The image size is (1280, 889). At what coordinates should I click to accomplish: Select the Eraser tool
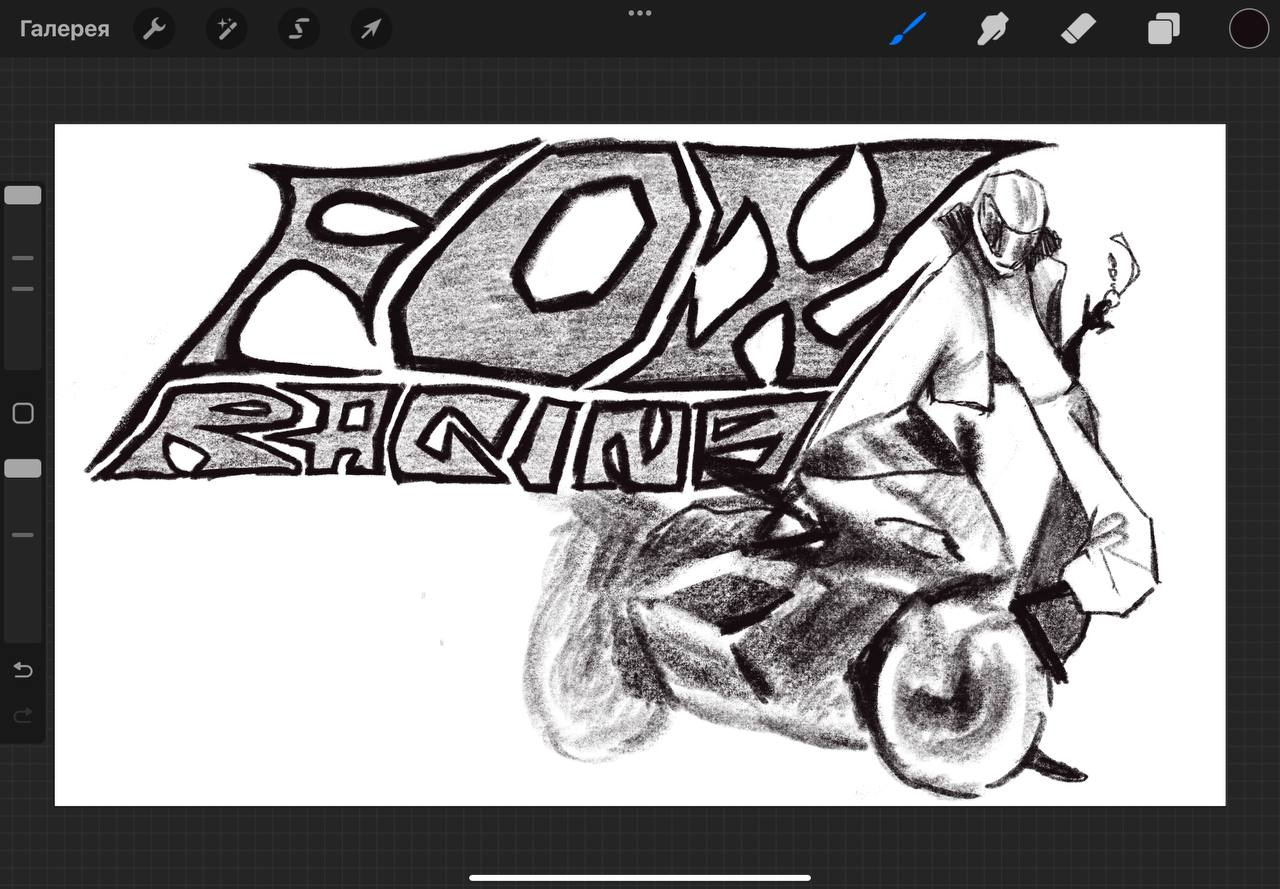pyautogui.click(x=1078, y=29)
